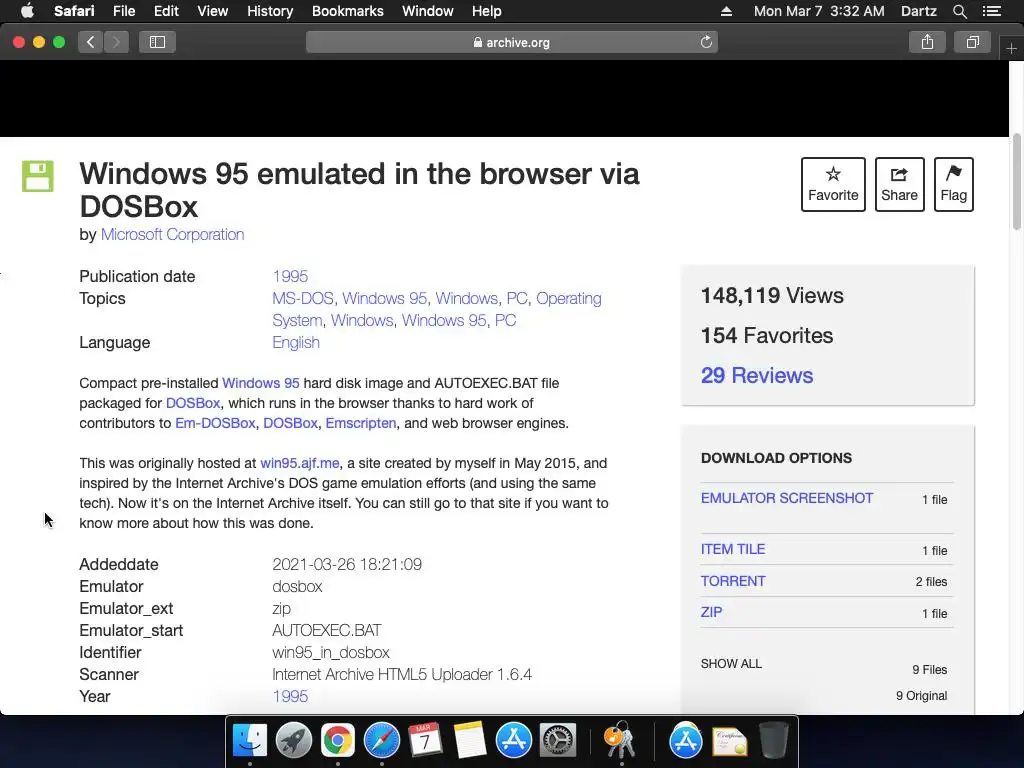Click the win95.ajf.me link
Screen dimensions: 1024x768
point(300,463)
